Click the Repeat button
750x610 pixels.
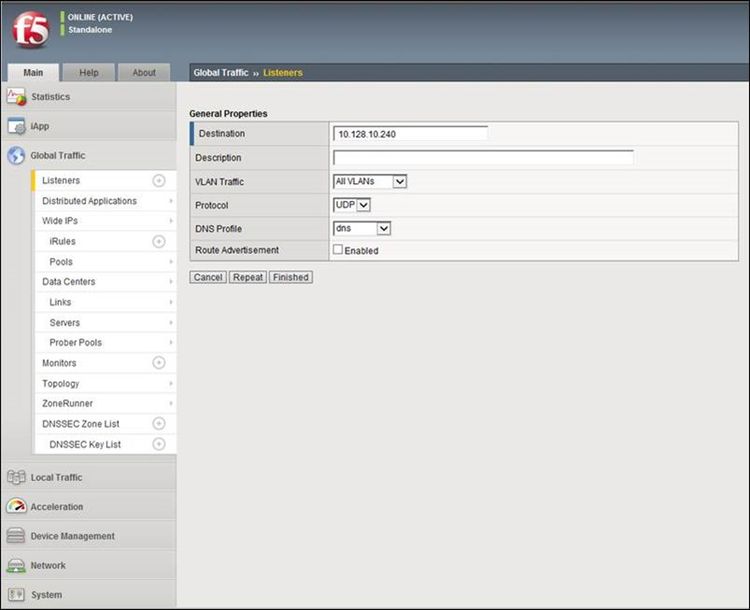pos(248,277)
